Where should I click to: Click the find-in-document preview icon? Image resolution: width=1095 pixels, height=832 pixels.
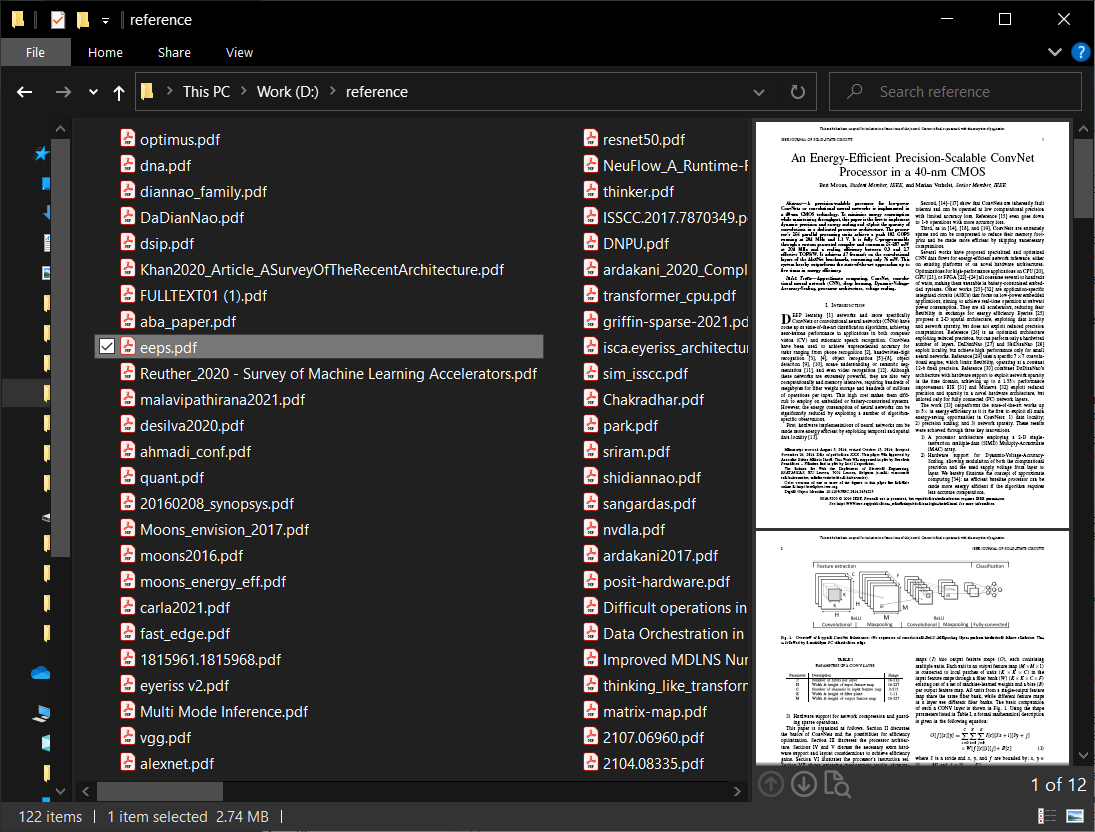pyautogui.click(x=838, y=785)
